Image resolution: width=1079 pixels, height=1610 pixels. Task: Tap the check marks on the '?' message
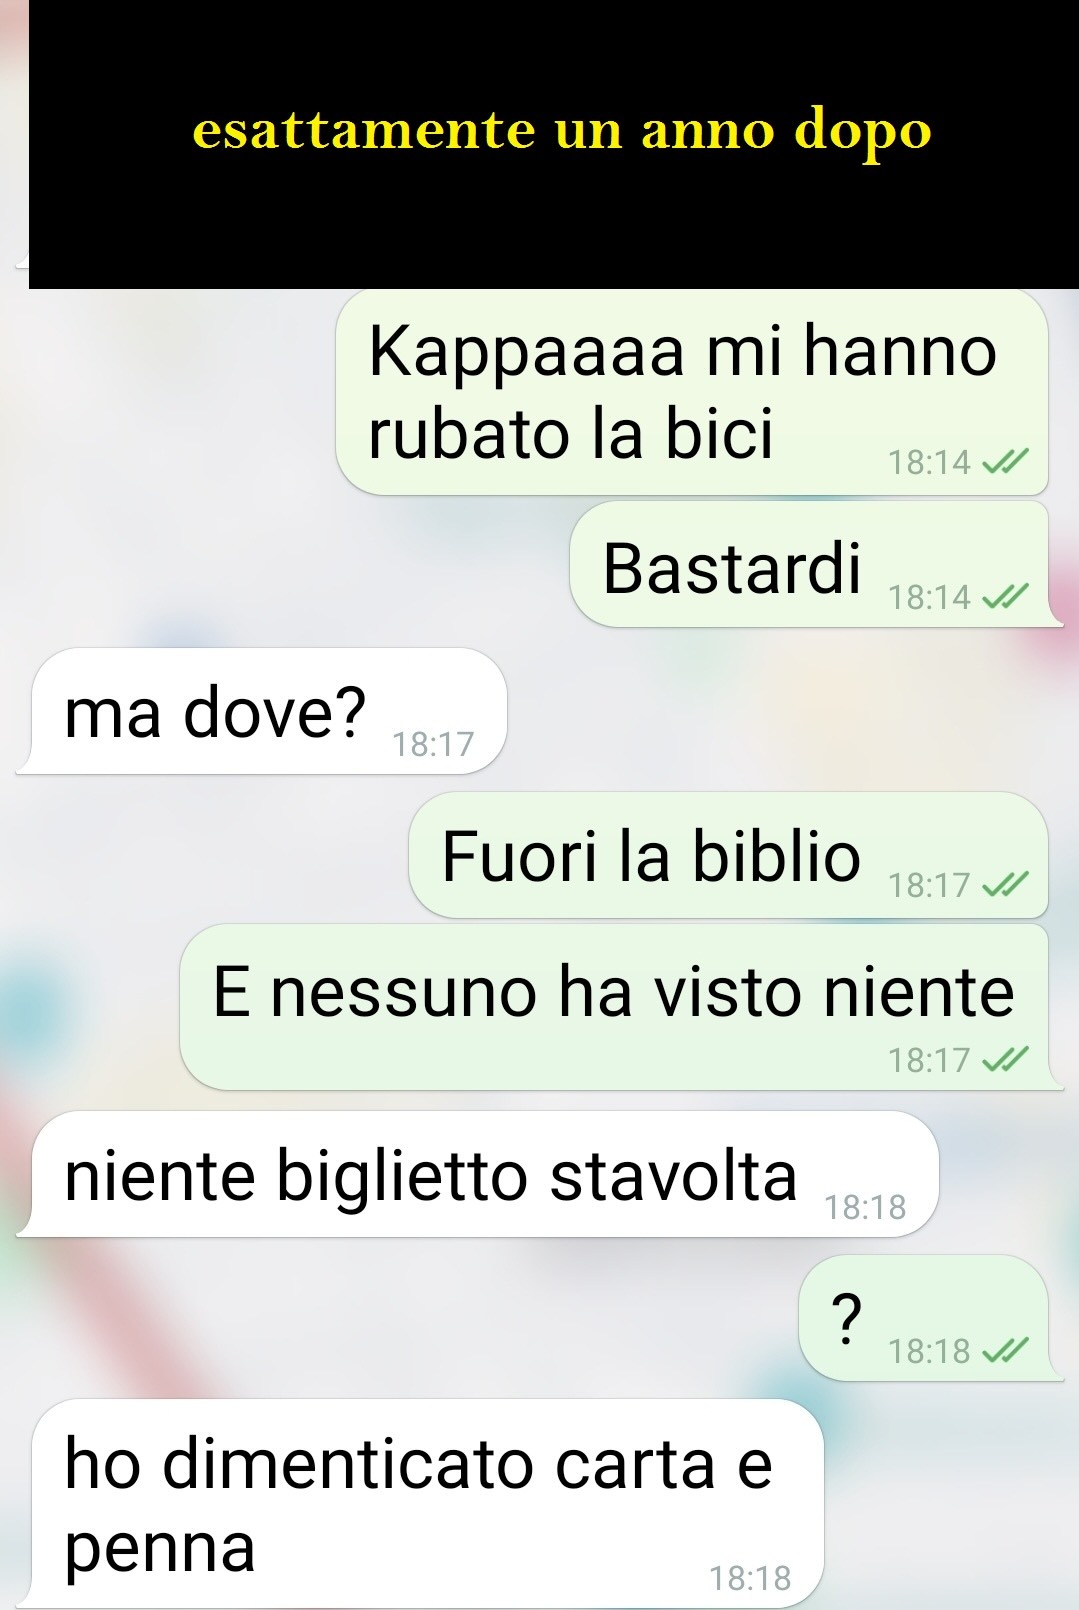coord(1005,1351)
